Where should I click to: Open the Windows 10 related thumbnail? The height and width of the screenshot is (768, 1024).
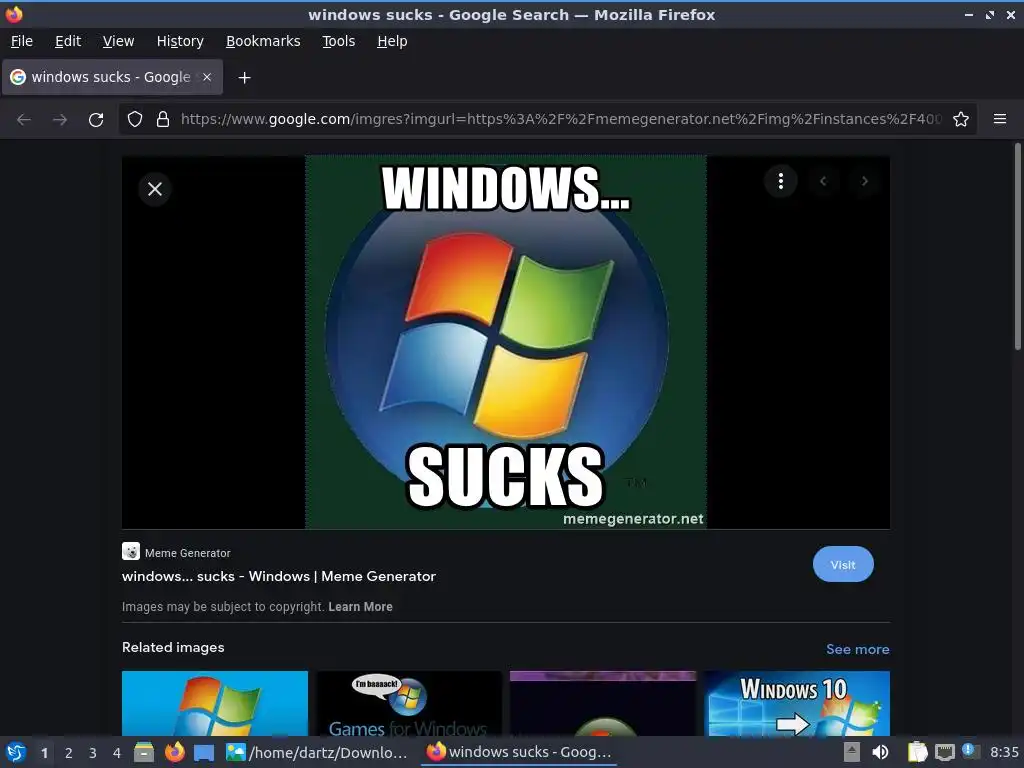[797, 703]
